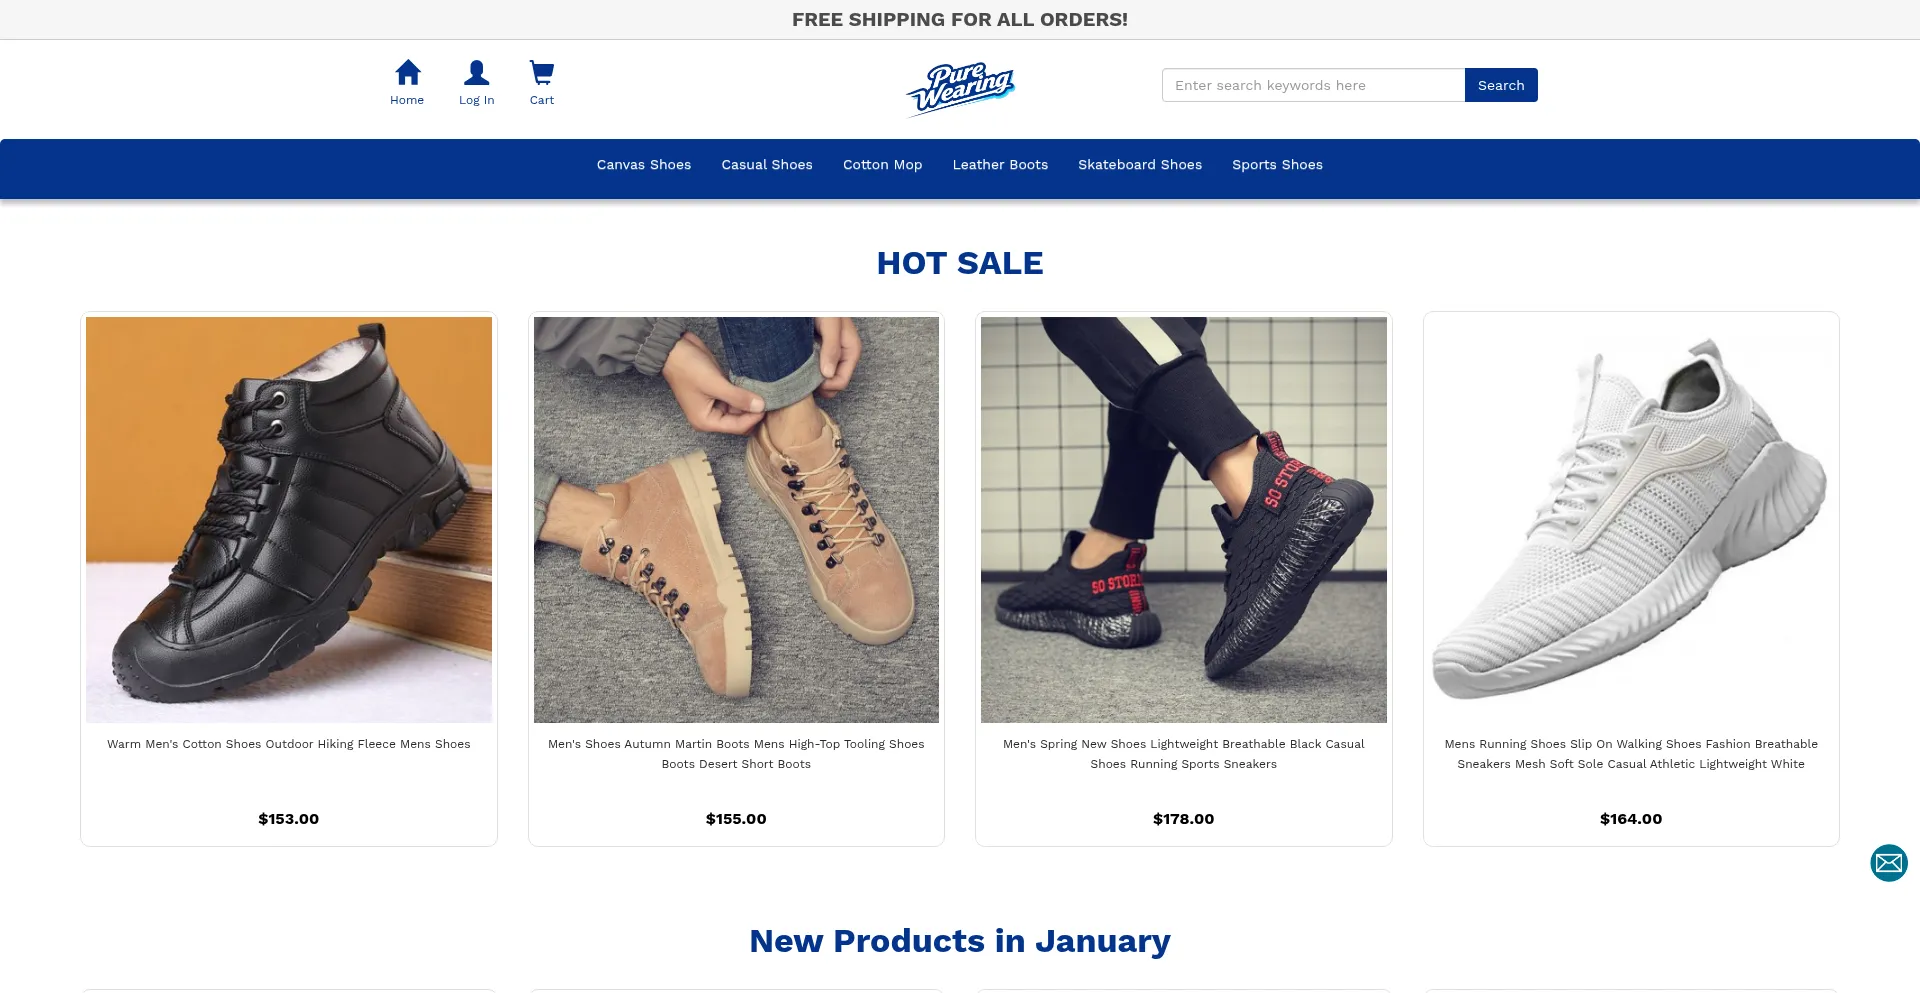This screenshot has height=993, width=1920.
Task: Browse the Sports Shoes category
Action: [x=1277, y=164]
